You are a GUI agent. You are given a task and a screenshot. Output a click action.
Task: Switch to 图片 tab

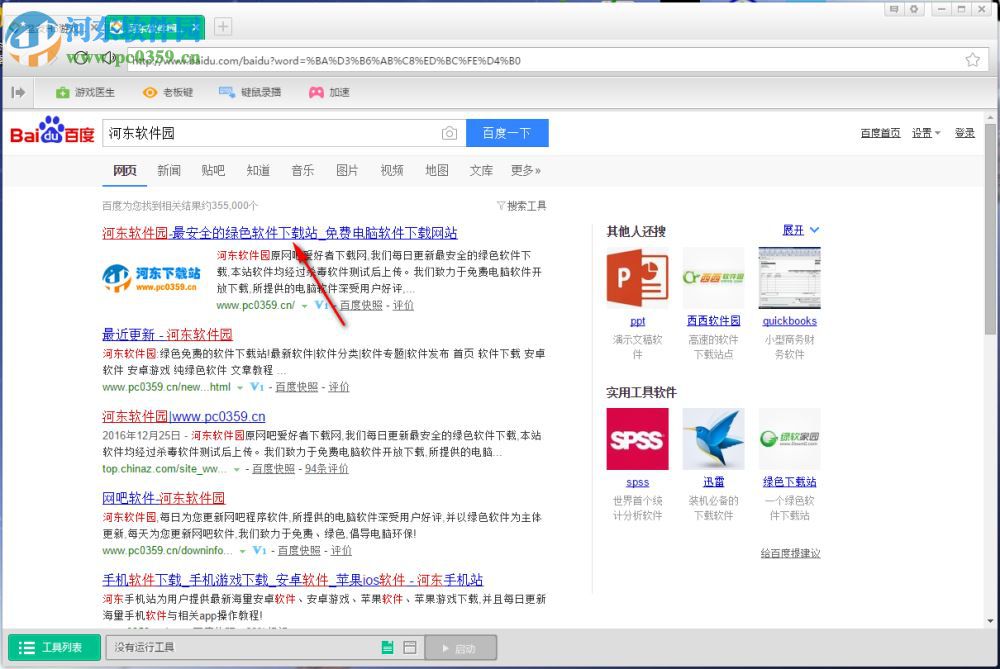347,170
